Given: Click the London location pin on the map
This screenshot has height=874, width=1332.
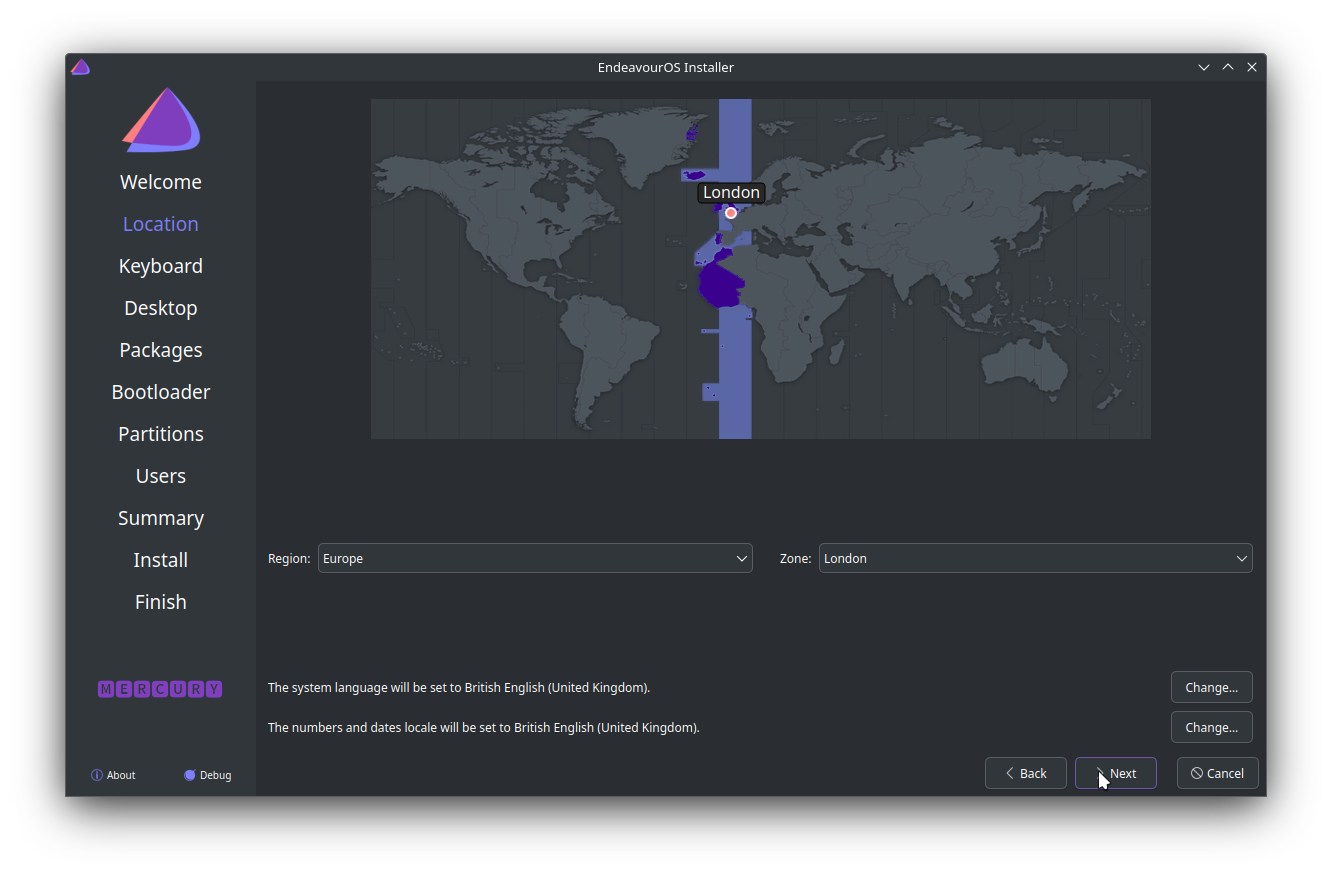Looking at the screenshot, I should click(x=731, y=213).
